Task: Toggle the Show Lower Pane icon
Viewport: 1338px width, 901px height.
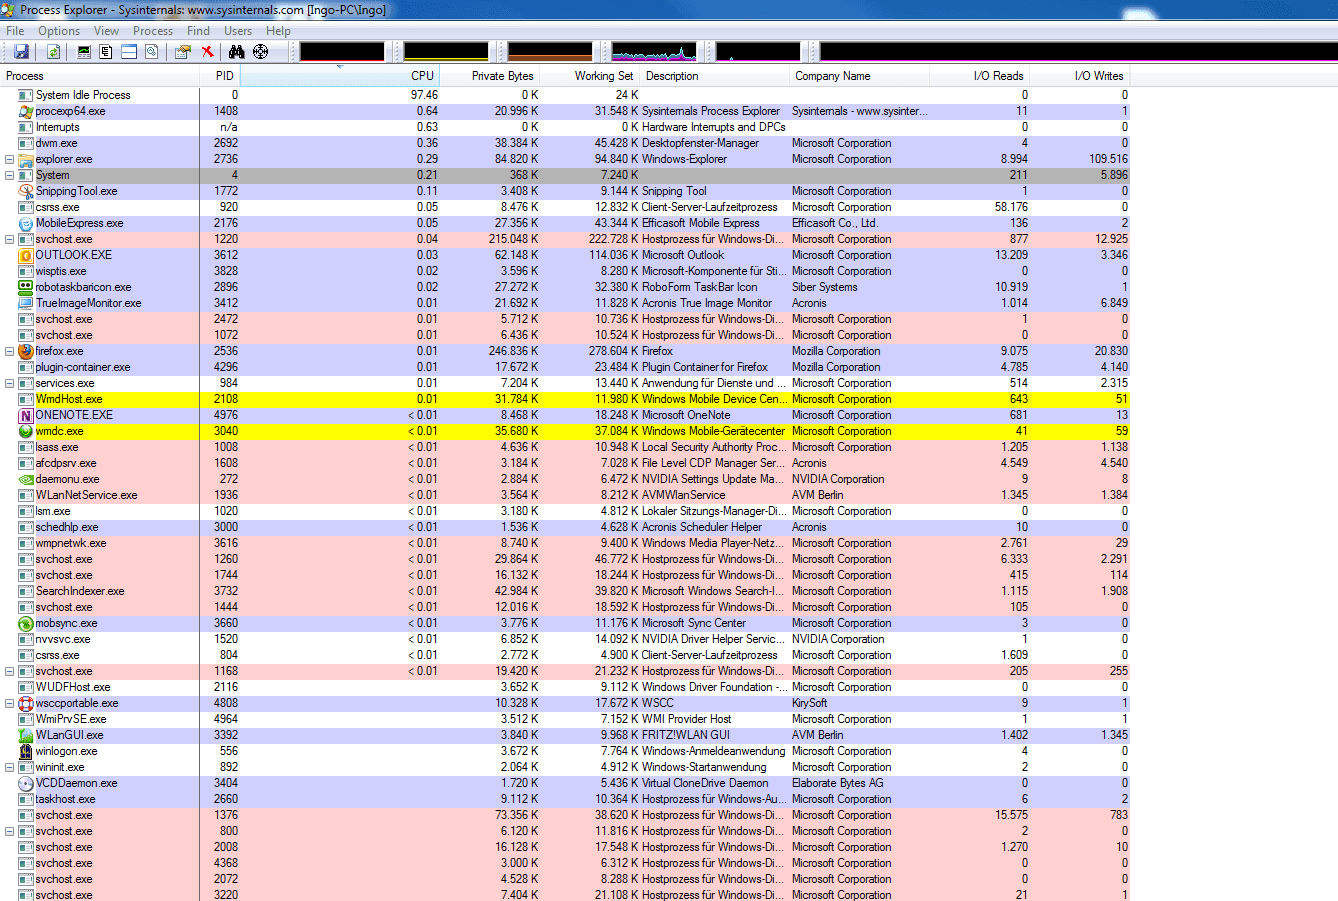Action: point(129,52)
